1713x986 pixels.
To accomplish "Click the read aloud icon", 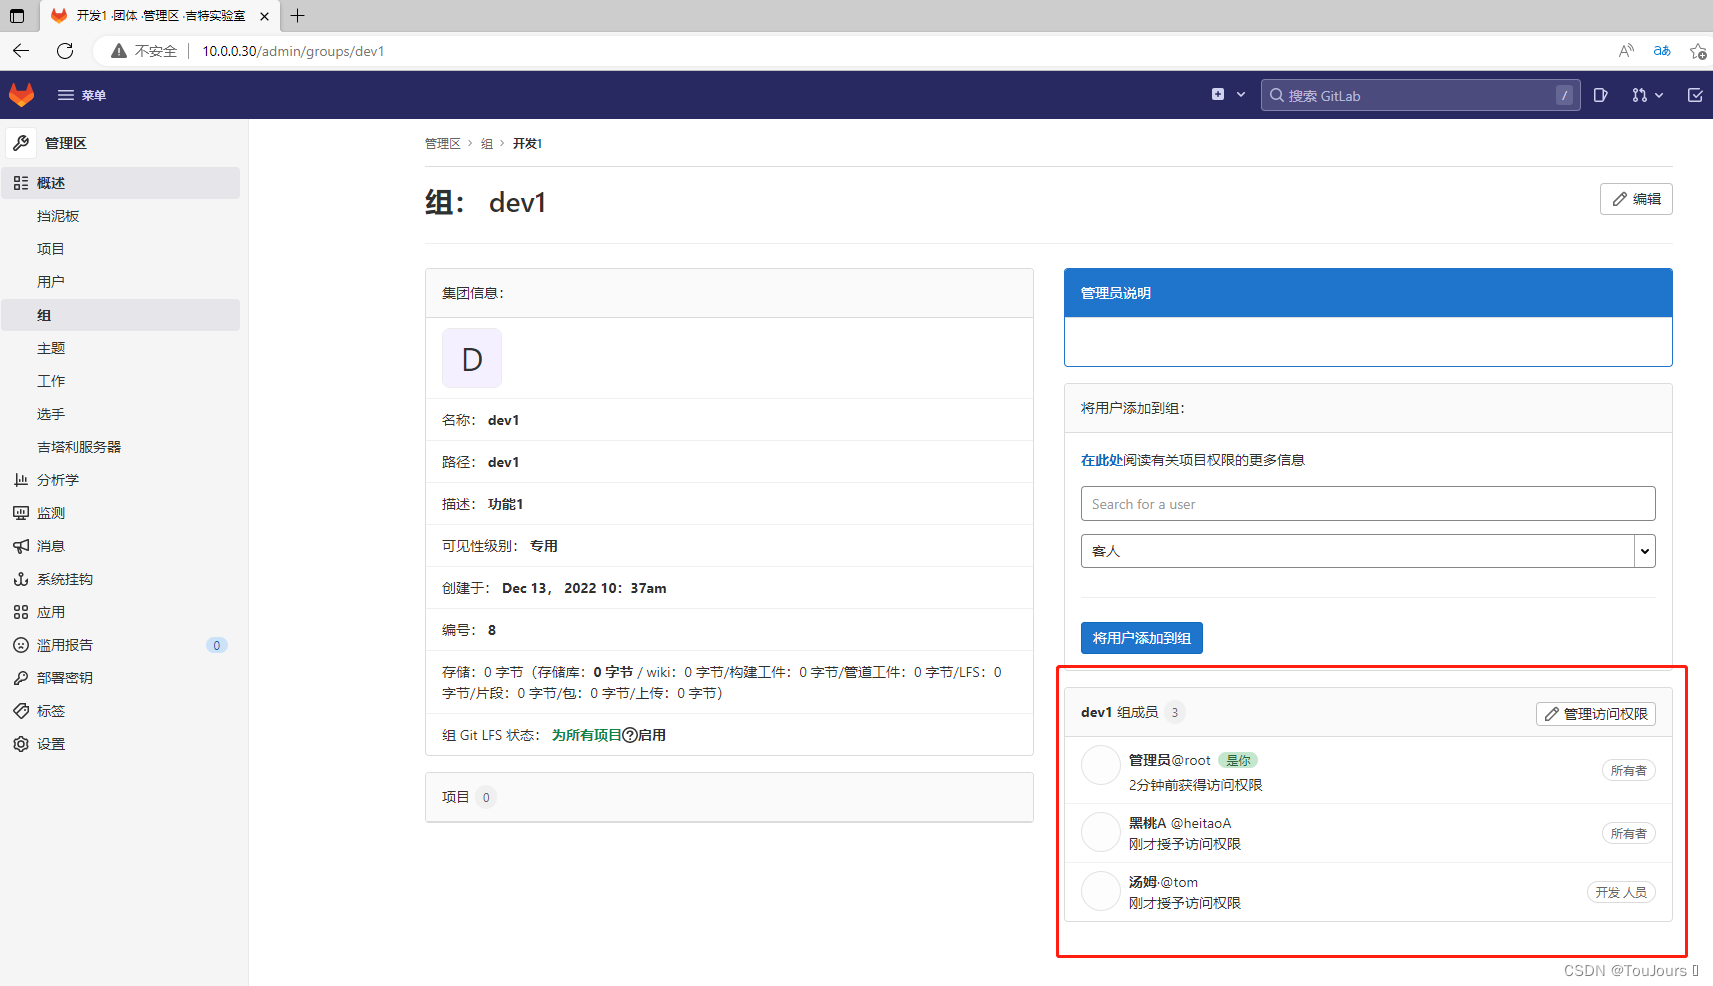I will pyautogui.click(x=1626, y=51).
